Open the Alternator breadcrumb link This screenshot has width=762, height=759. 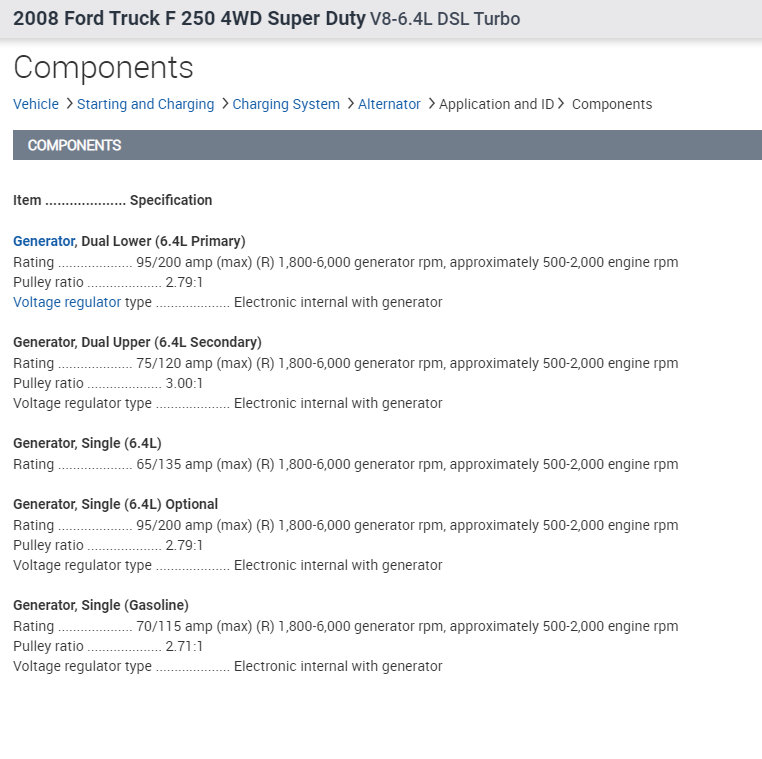389,104
